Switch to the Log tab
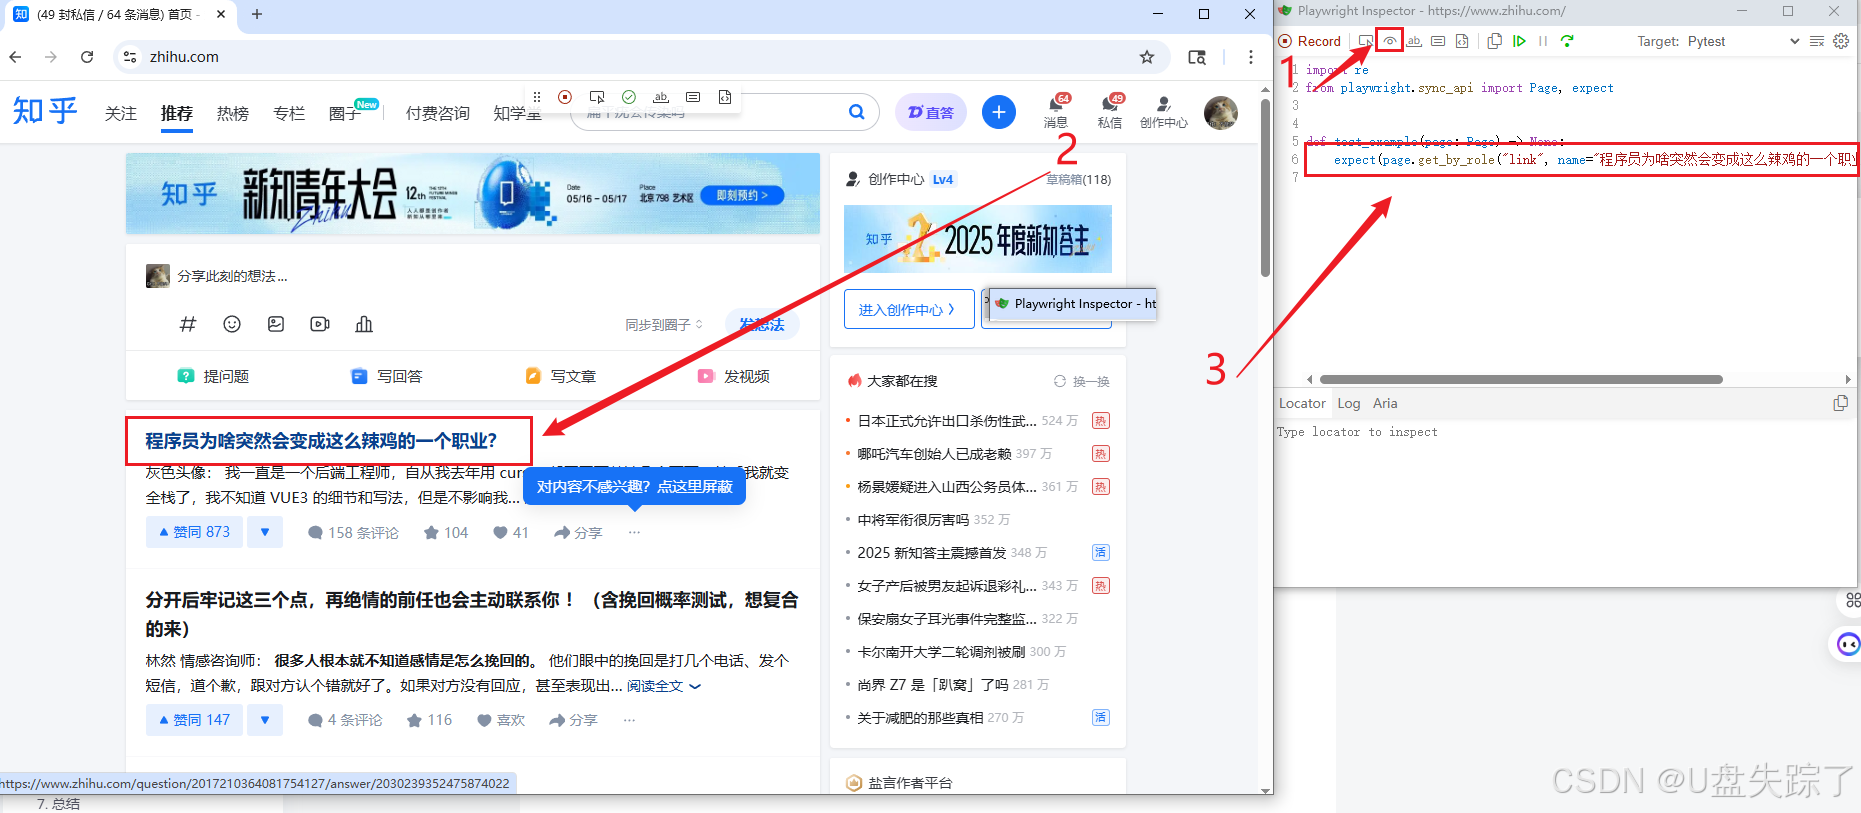Screen dimensions: 1861x813 (x=1349, y=403)
